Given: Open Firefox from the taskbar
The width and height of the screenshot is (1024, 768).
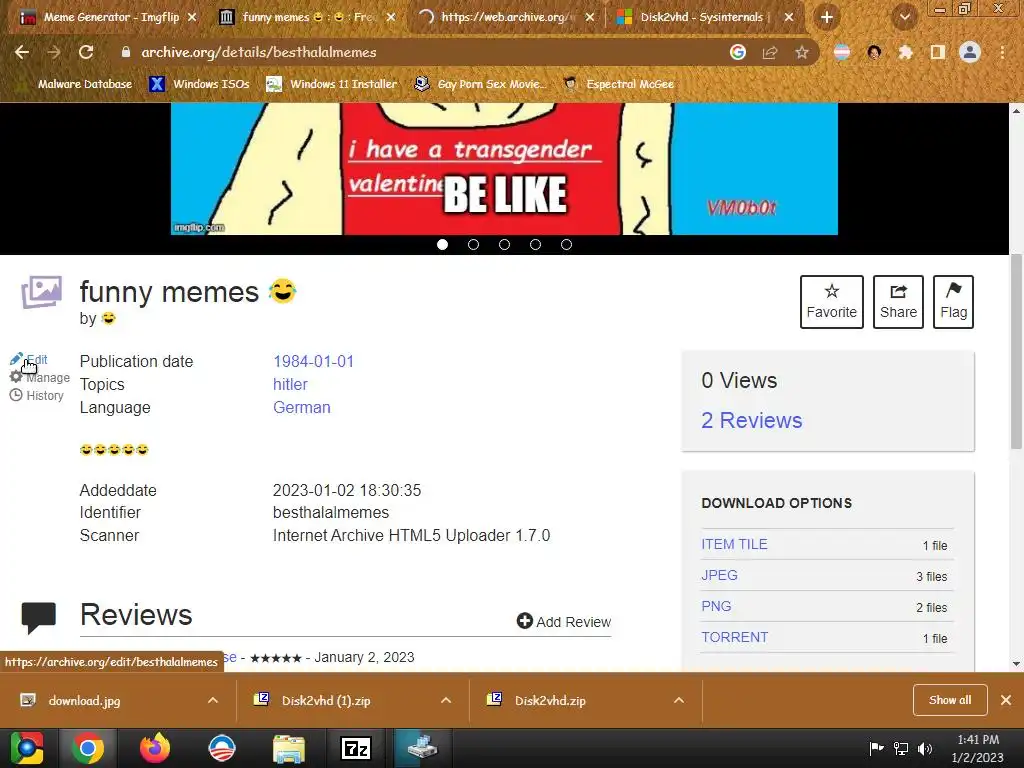Looking at the screenshot, I should 155,748.
